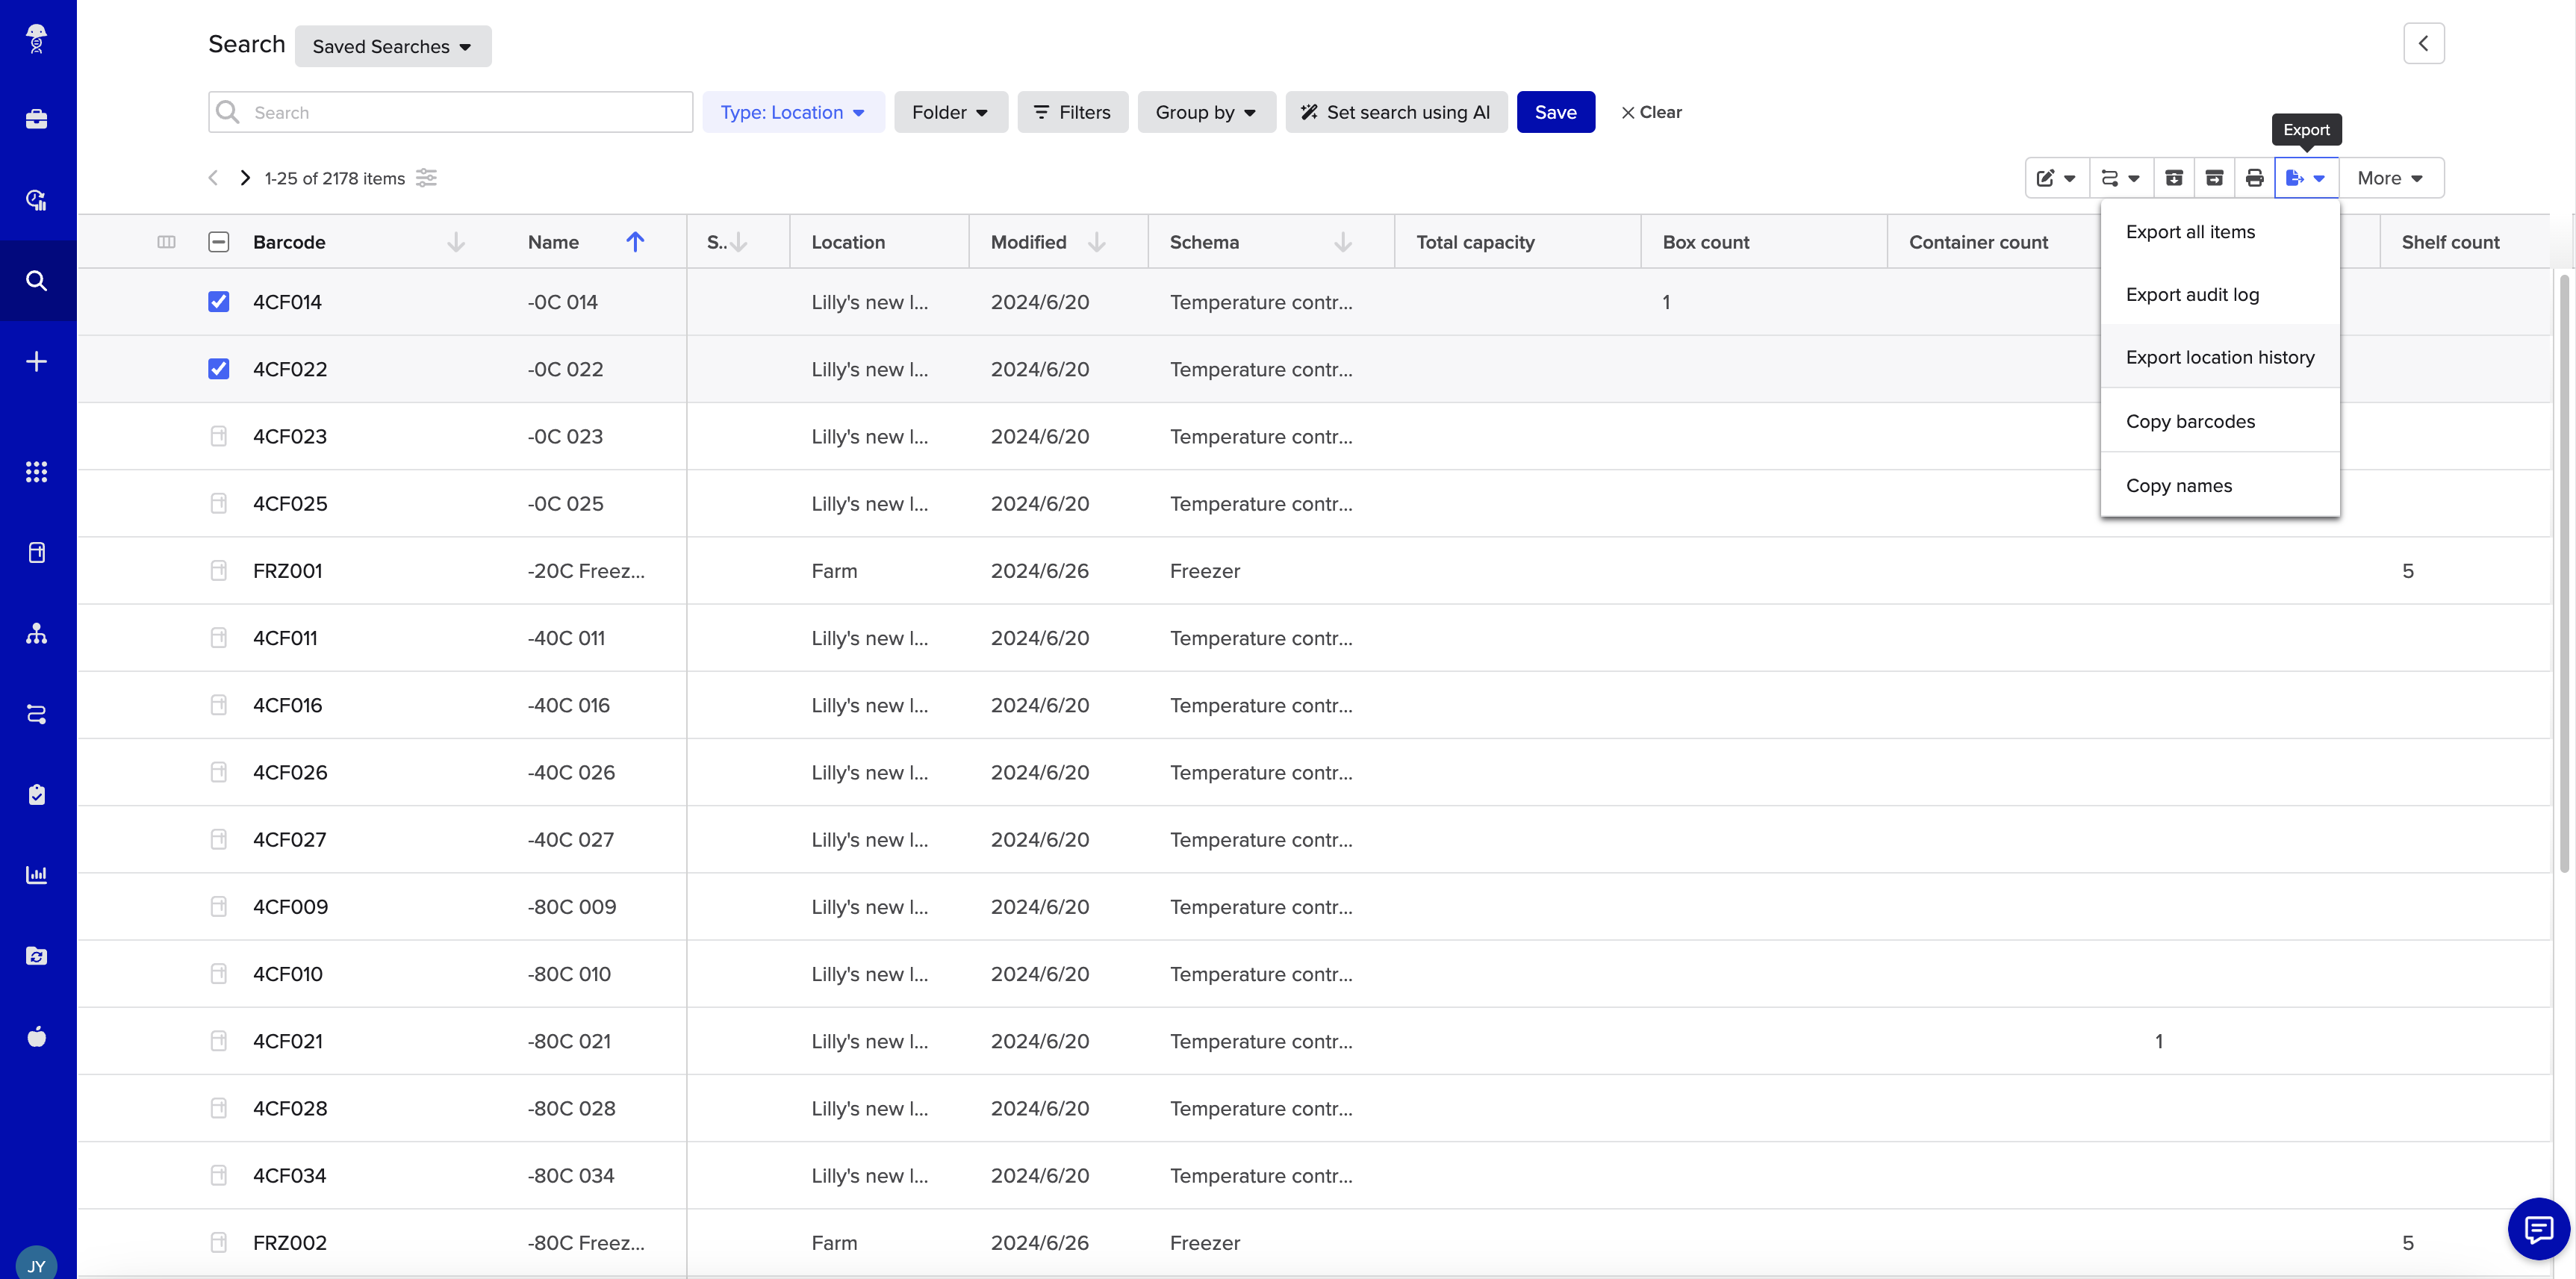Image resolution: width=2576 pixels, height=1279 pixels.
Task: Select the FRZ001 row checkbox
Action: pyautogui.click(x=219, y=571)
